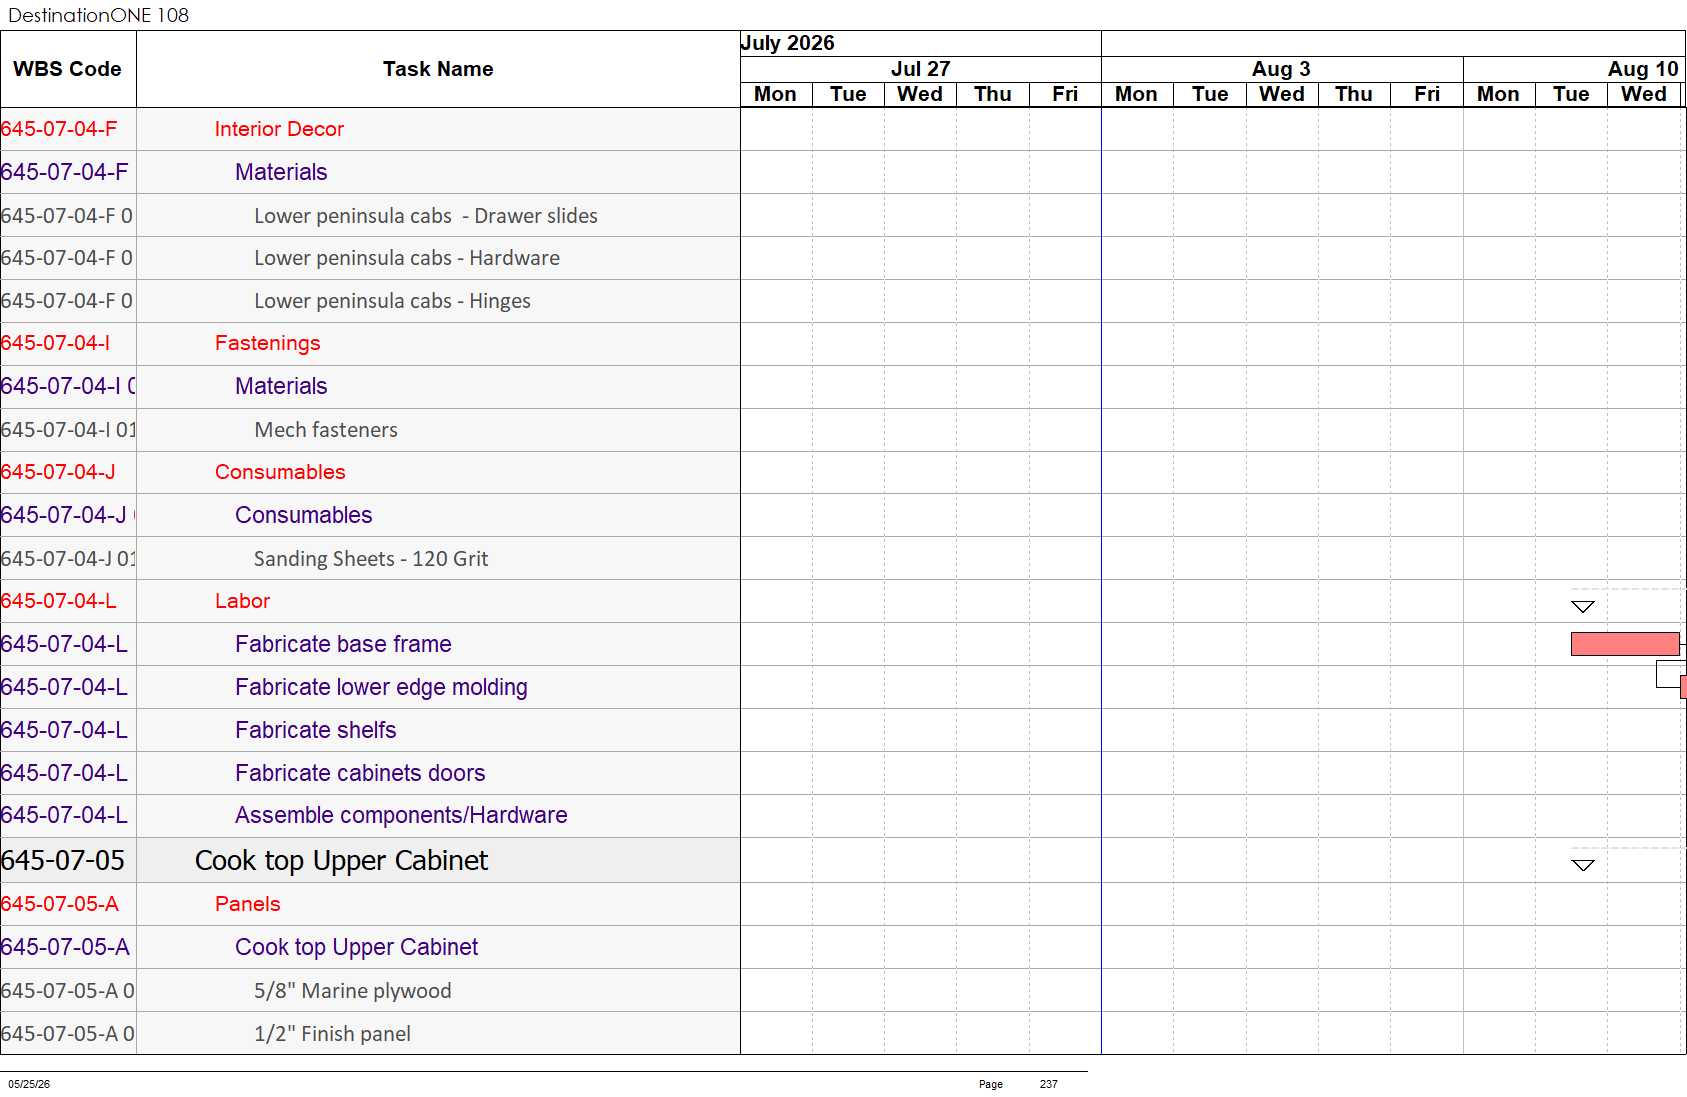
Task: Click the 05/25/26 date in footer
Action: point(29,1084)
